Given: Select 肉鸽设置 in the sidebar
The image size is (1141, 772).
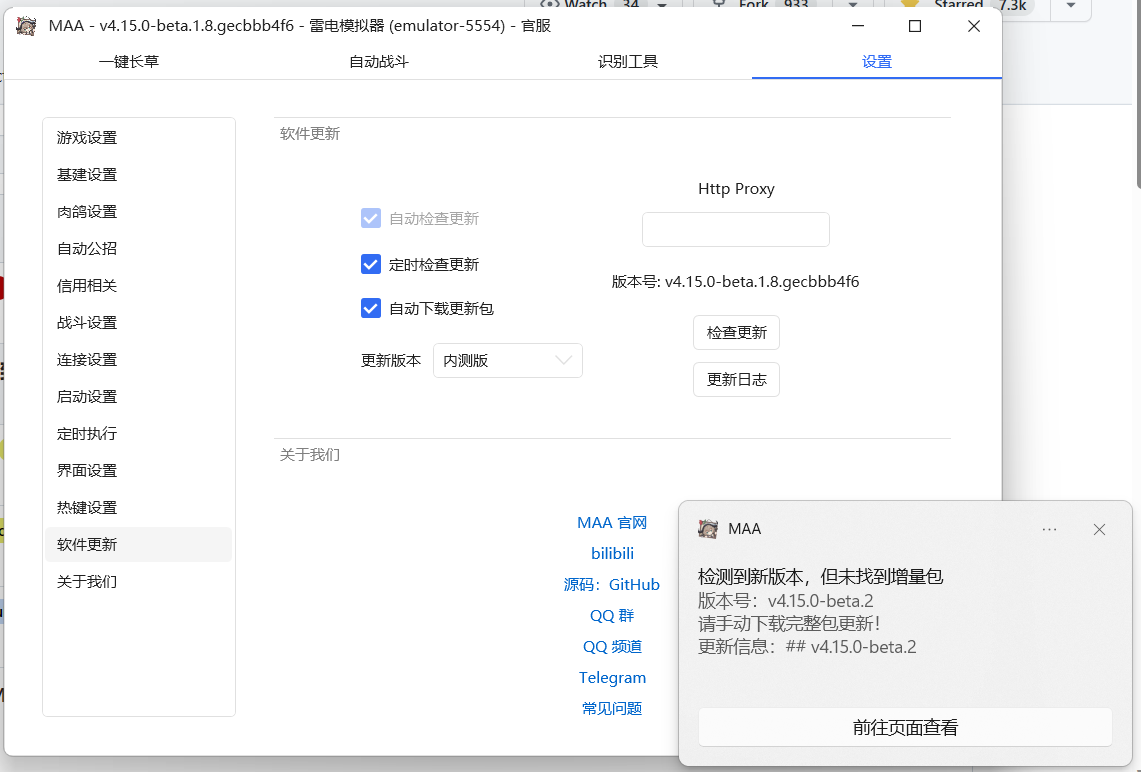Looking at the screenshot, I should (138, 212).
